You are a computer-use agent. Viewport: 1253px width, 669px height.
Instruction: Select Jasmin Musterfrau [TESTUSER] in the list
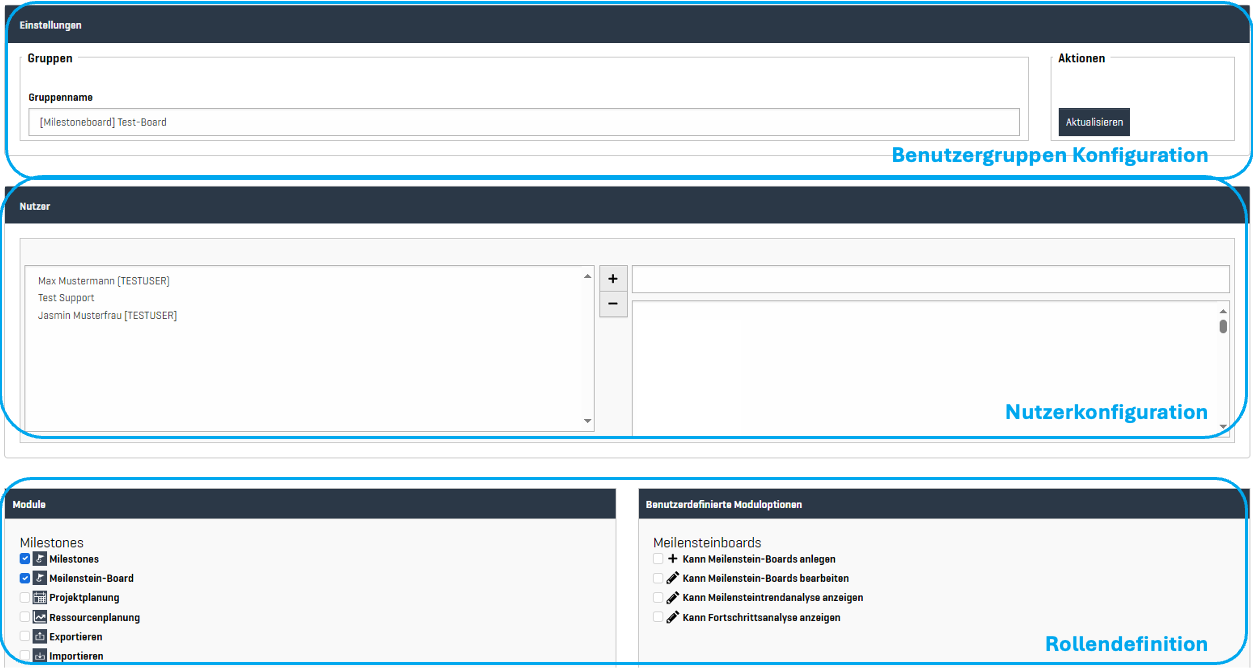[107, 315]
